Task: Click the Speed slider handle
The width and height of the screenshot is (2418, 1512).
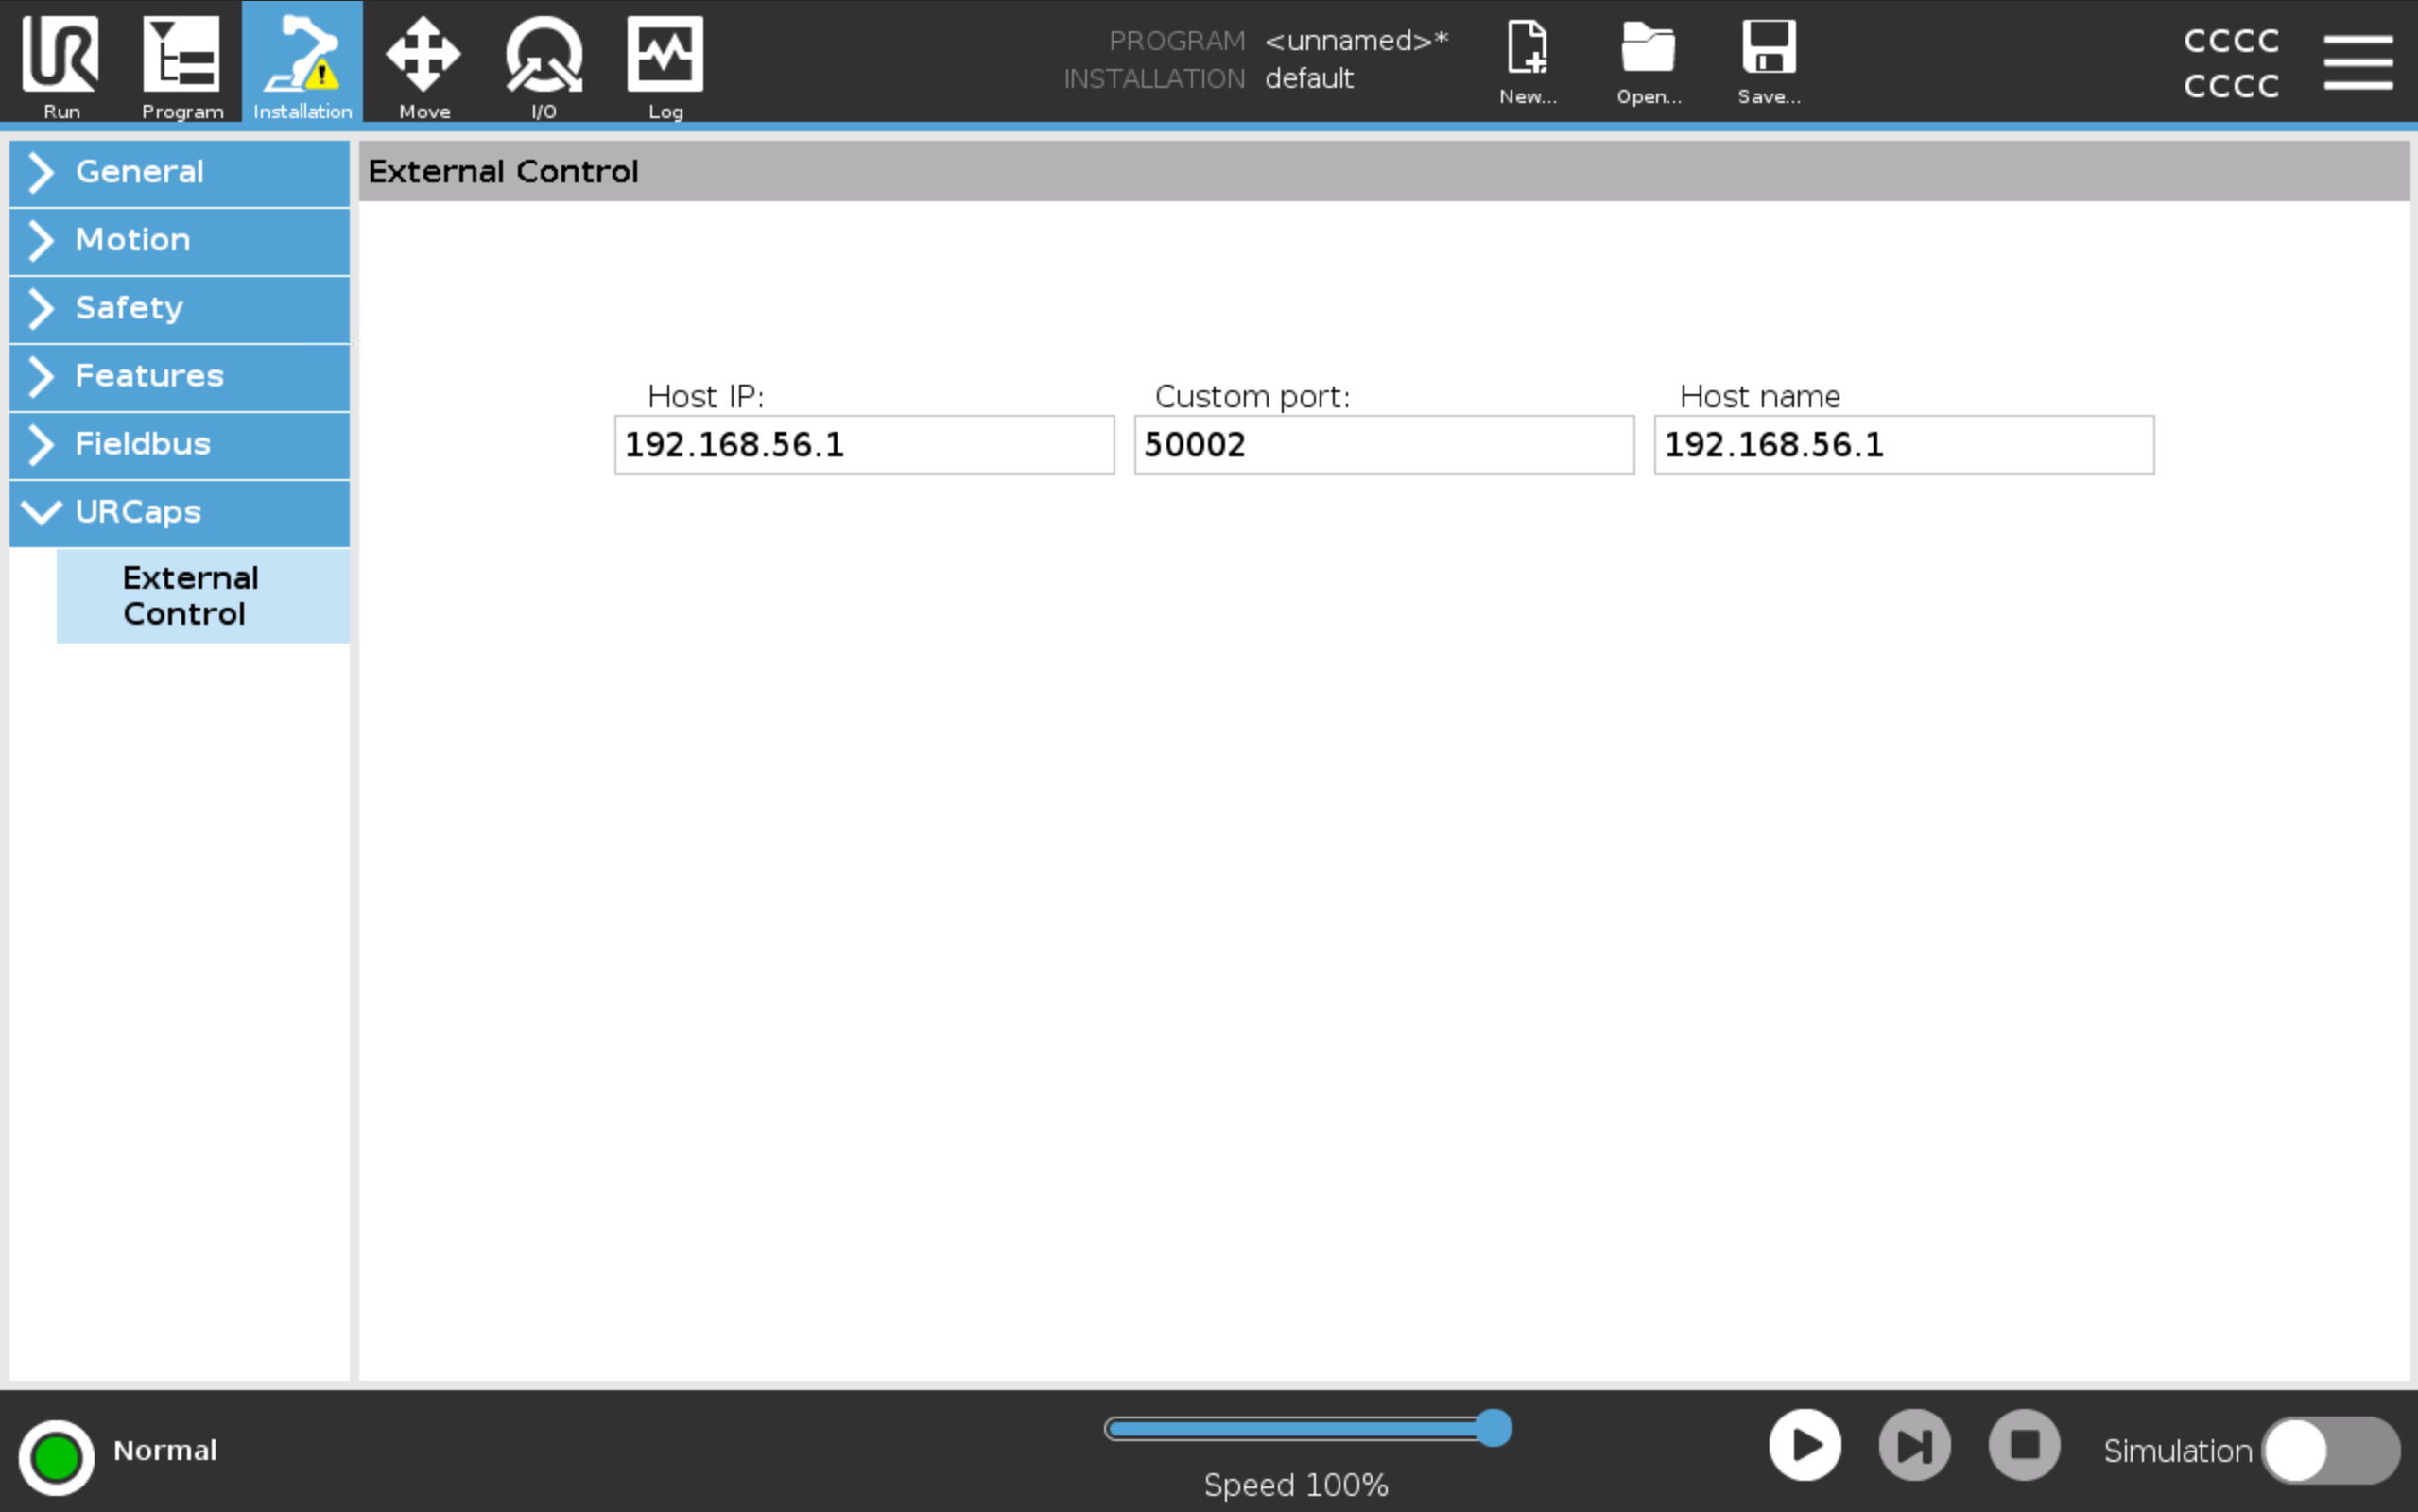Action: (x=1493, y=1428)
